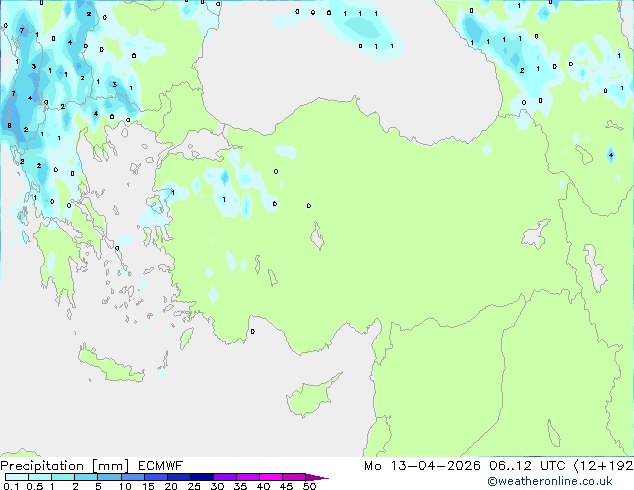
Task: Select the 2 mm legend color swatch
Action: [x=86, y=477]
